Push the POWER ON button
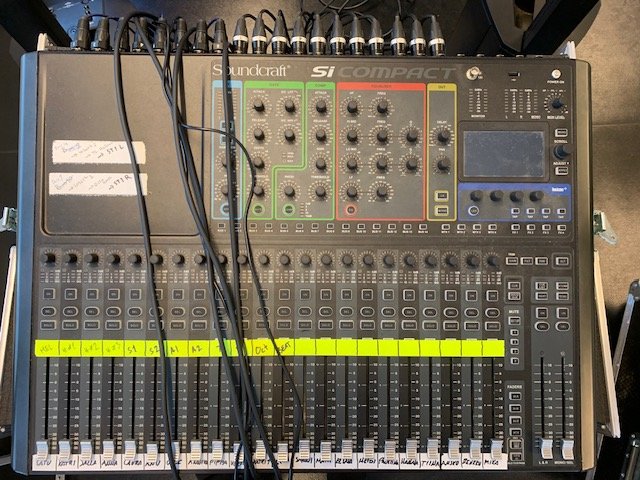640x480 pixels. [x=556, y=74]
